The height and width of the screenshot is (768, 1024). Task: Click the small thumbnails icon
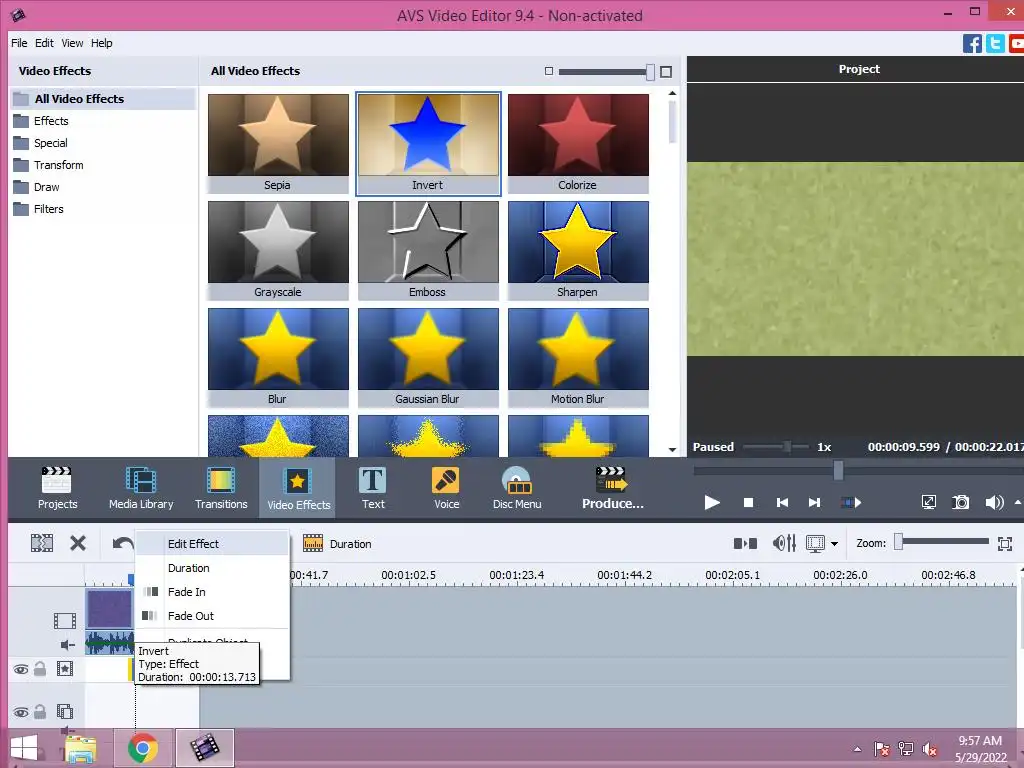549,71
